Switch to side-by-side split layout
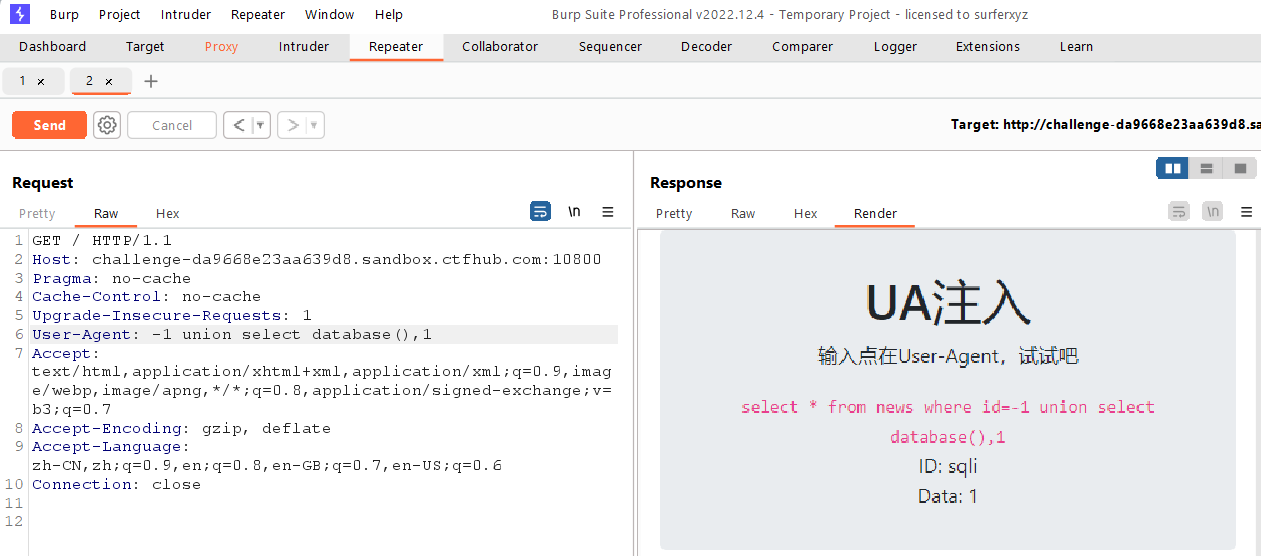Image resolution: width=1261 pixels, height=556 pixels. pyautogui.click(x=1173, y=168)
